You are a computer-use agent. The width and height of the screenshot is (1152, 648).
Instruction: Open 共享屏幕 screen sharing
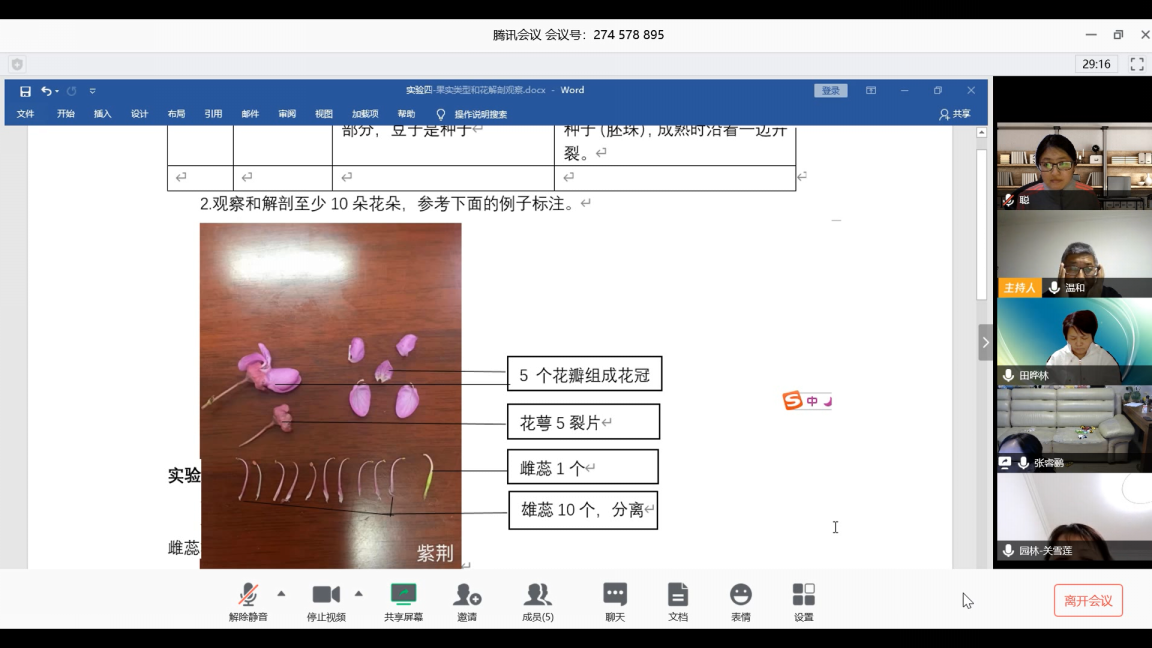pyautogui.click(x=403, y=602)
